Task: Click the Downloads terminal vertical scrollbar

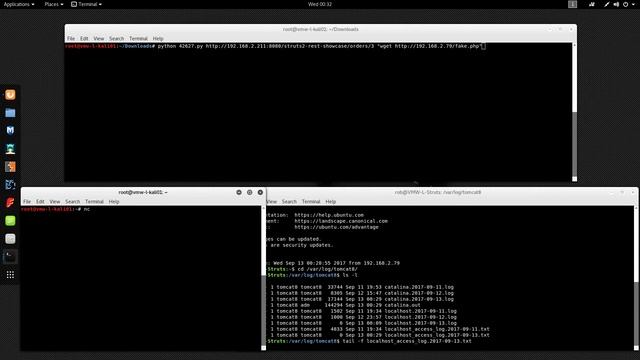Action: click(x=574, y=112)
